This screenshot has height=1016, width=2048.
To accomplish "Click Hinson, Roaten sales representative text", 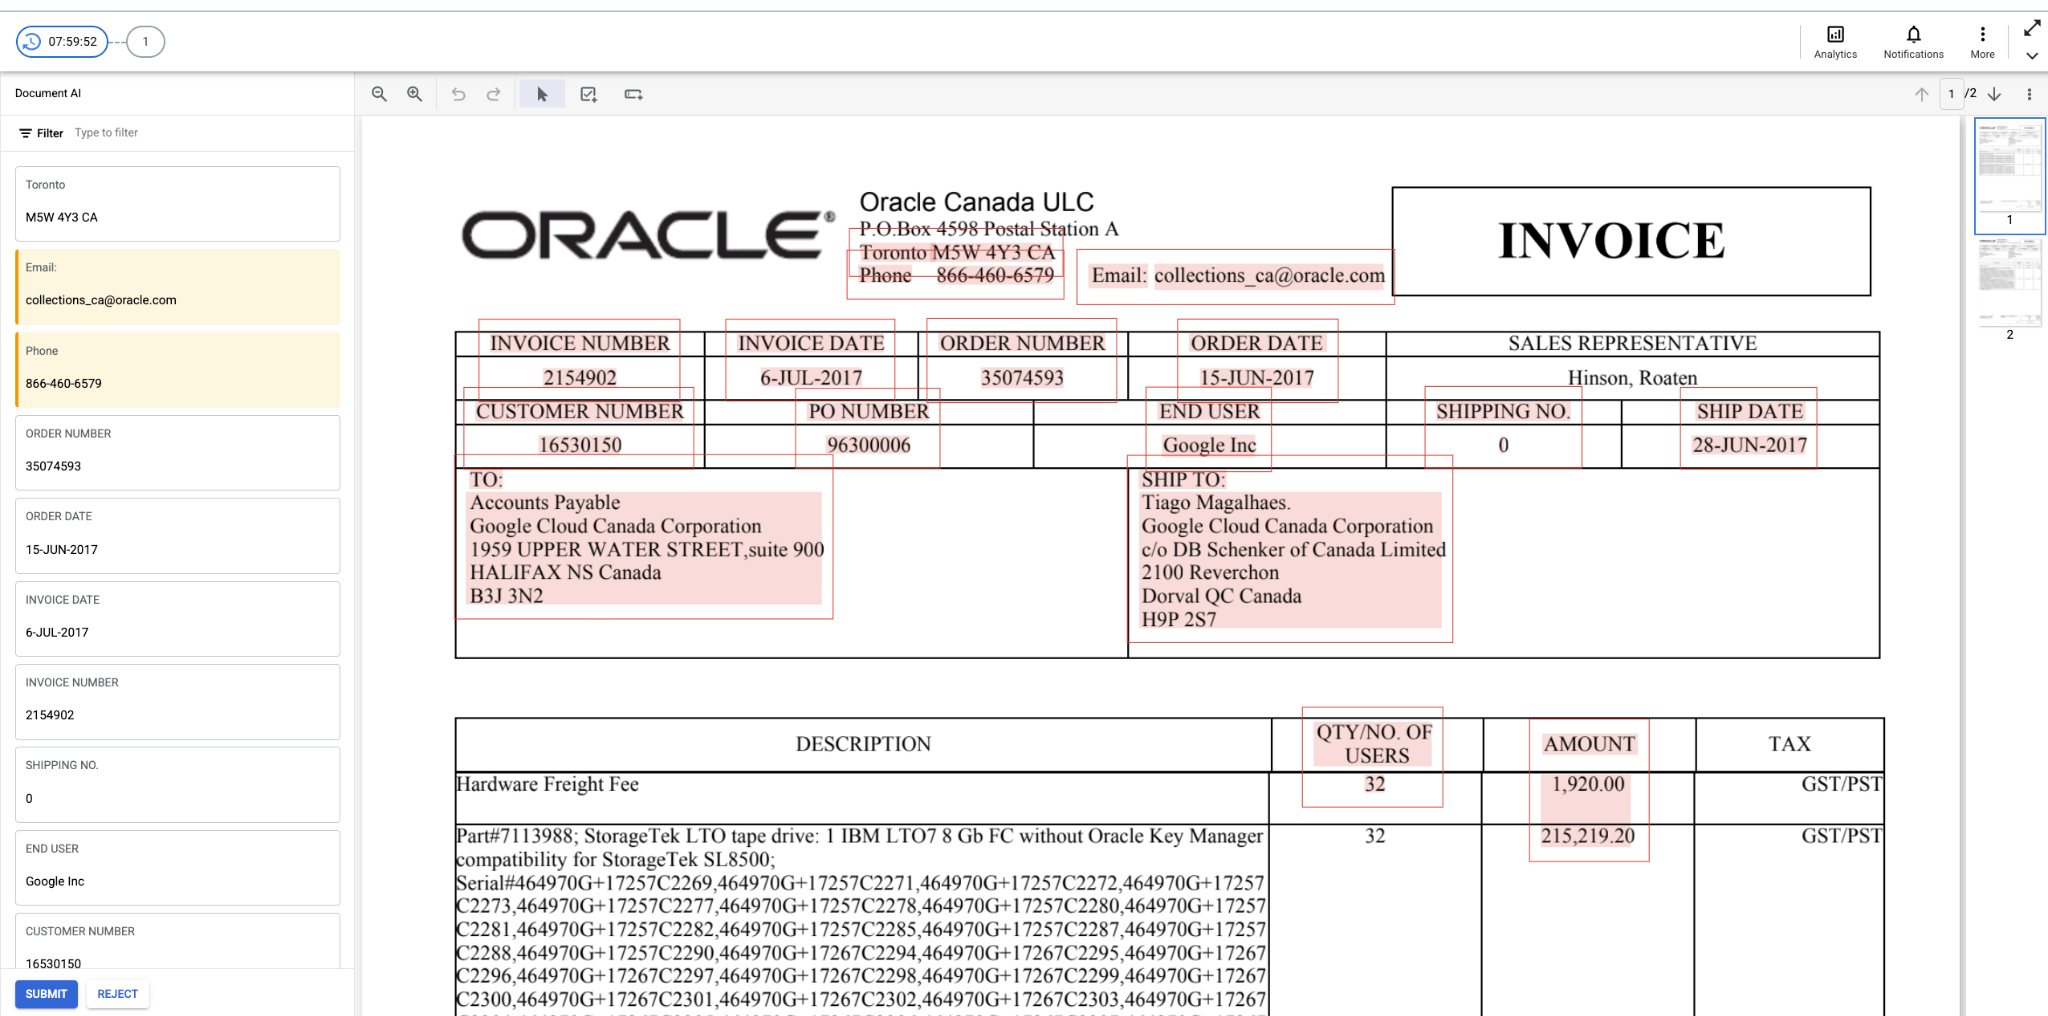I will 1632,378.
